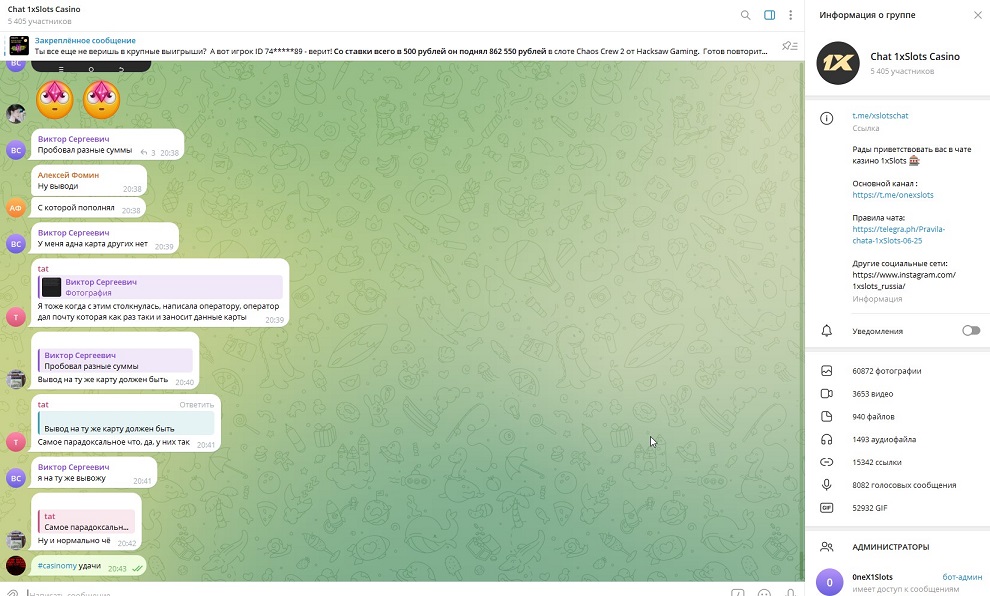Toggle the side panel icon in header
This screenshot has width=990, height=596.
[769, 15]
